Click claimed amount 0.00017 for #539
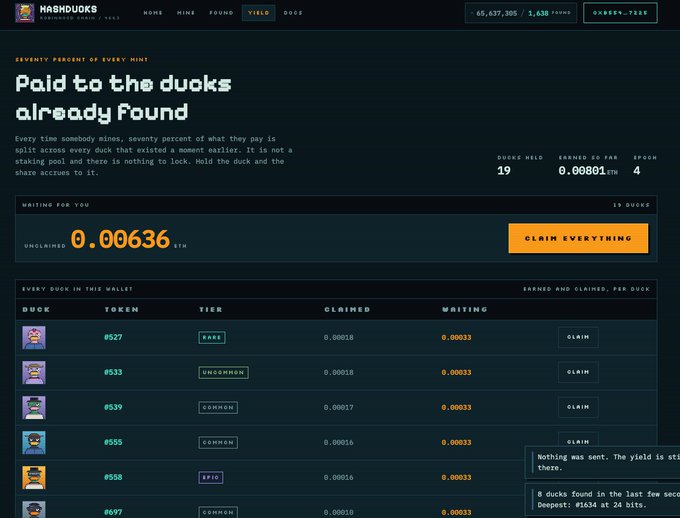680x518 pixels. (339, 407)
